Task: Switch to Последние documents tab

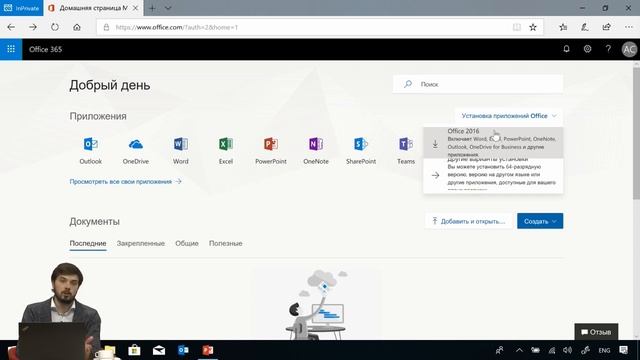Action: pos(88,243)
